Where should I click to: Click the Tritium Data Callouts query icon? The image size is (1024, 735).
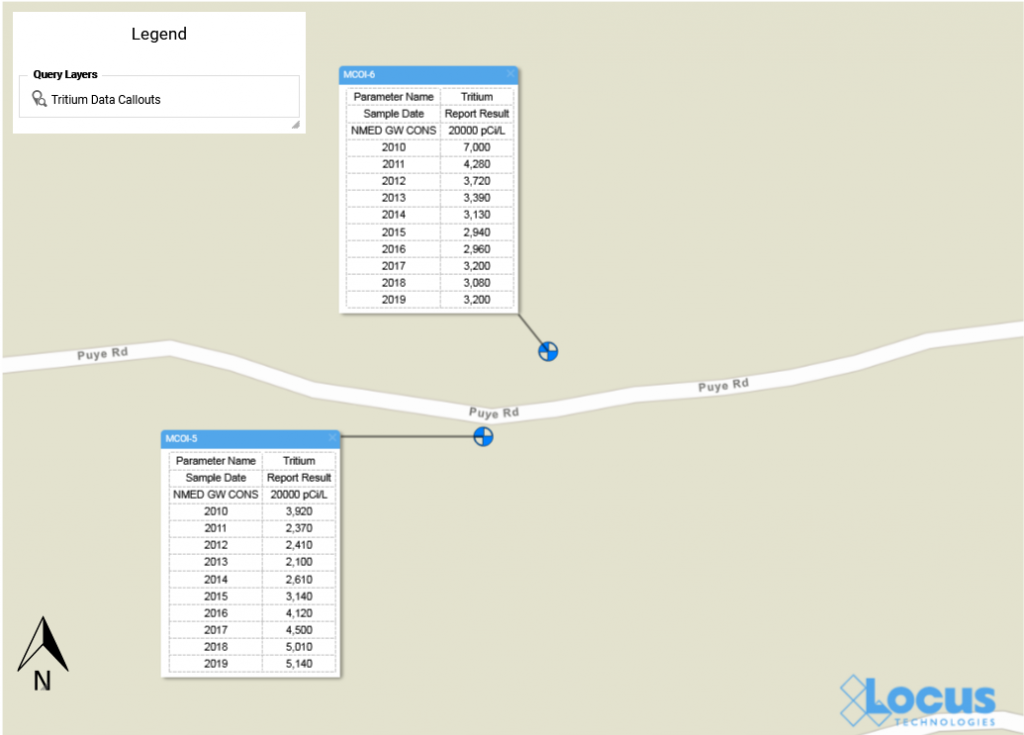click(x=39, y=99)
